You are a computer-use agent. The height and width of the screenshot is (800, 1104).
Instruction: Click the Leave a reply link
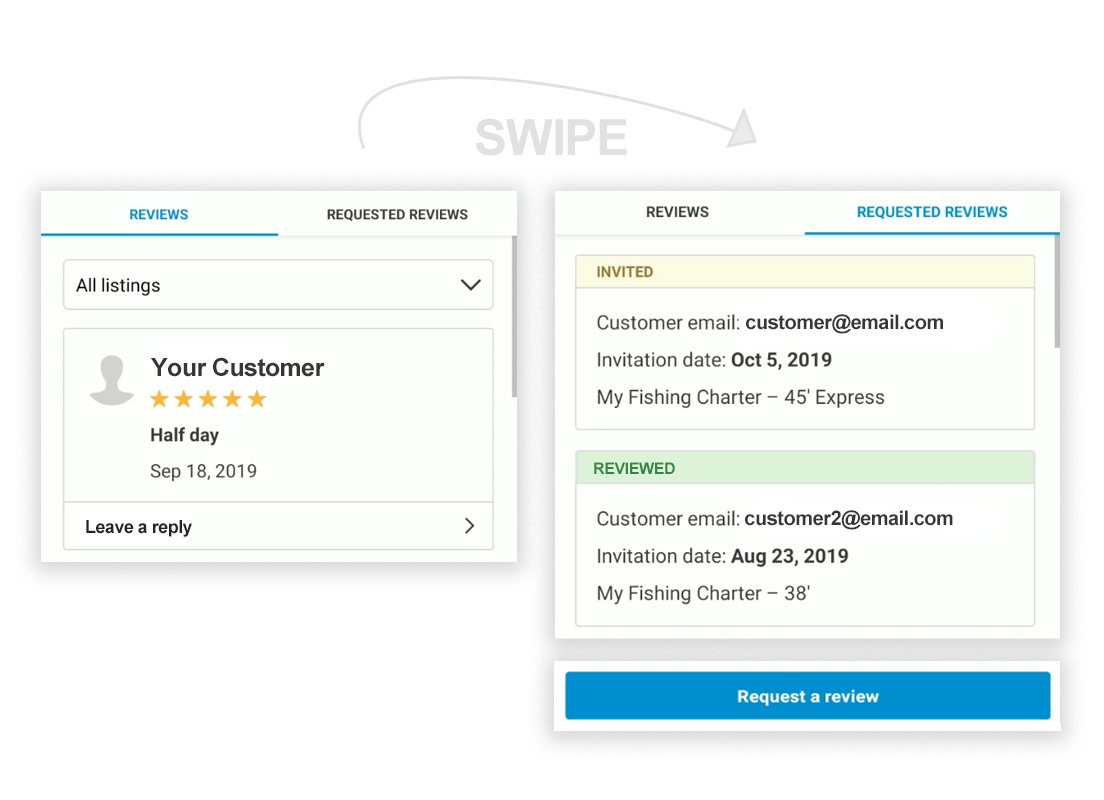coord(139,527)
